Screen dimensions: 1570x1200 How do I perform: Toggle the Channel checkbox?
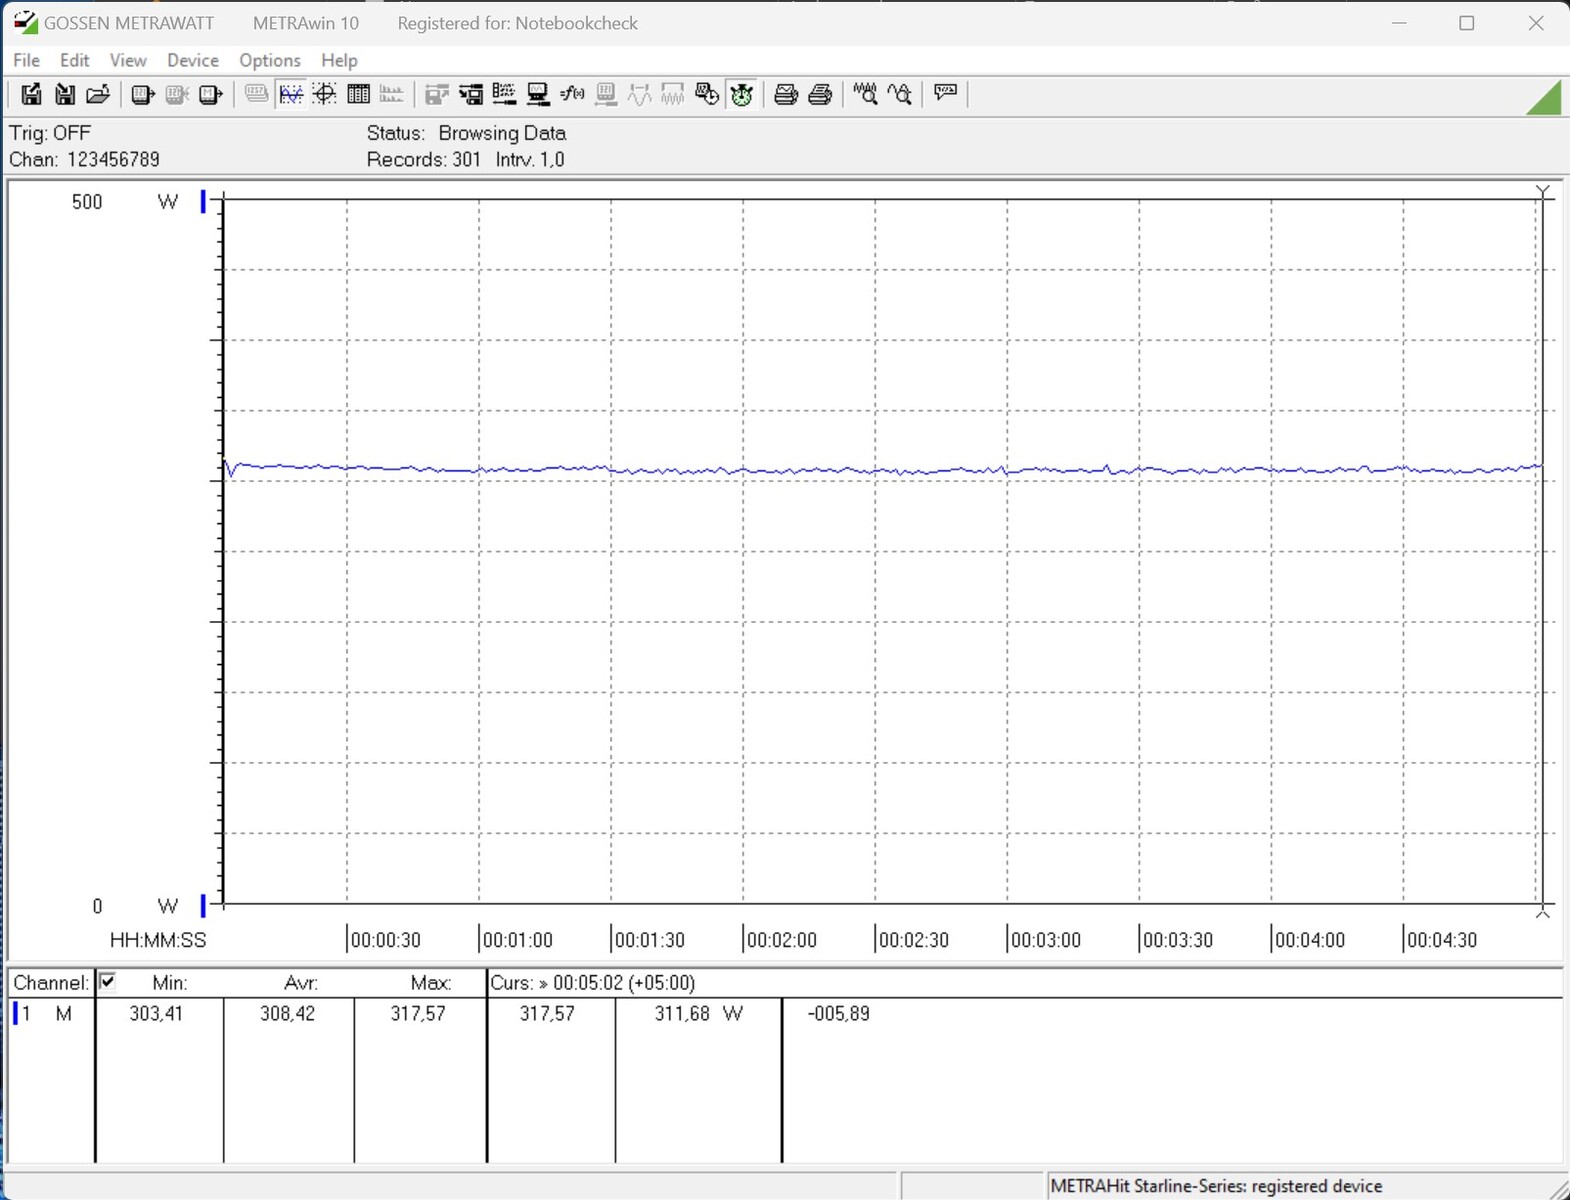click(107, 982)
